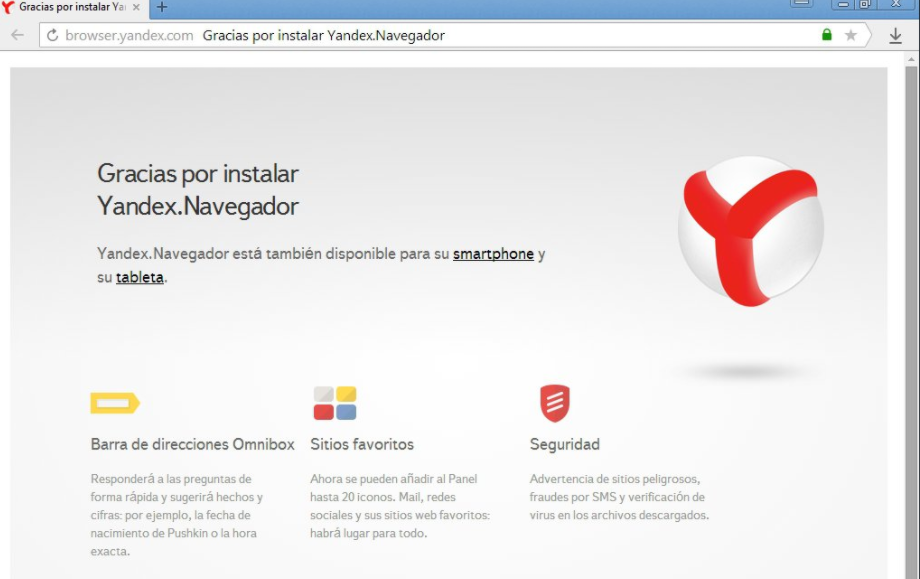The height and width of the screenshot is (579, 920).
Task: Open the 'smartphone' link
Action: tap(493, 254)
